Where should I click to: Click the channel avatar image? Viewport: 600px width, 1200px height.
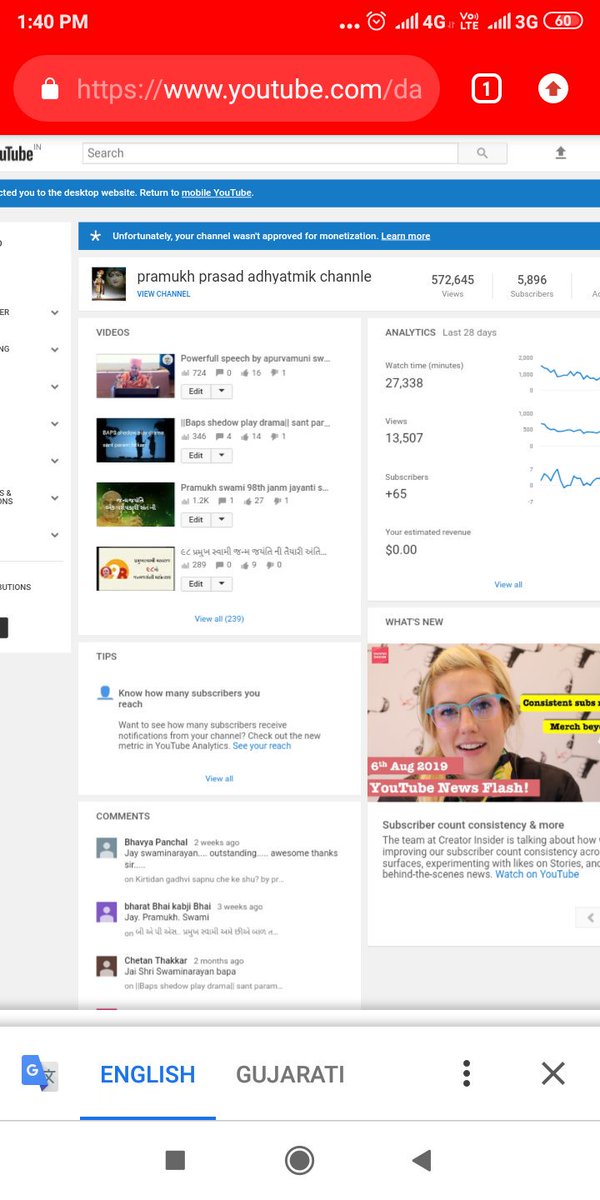[108, 284]
